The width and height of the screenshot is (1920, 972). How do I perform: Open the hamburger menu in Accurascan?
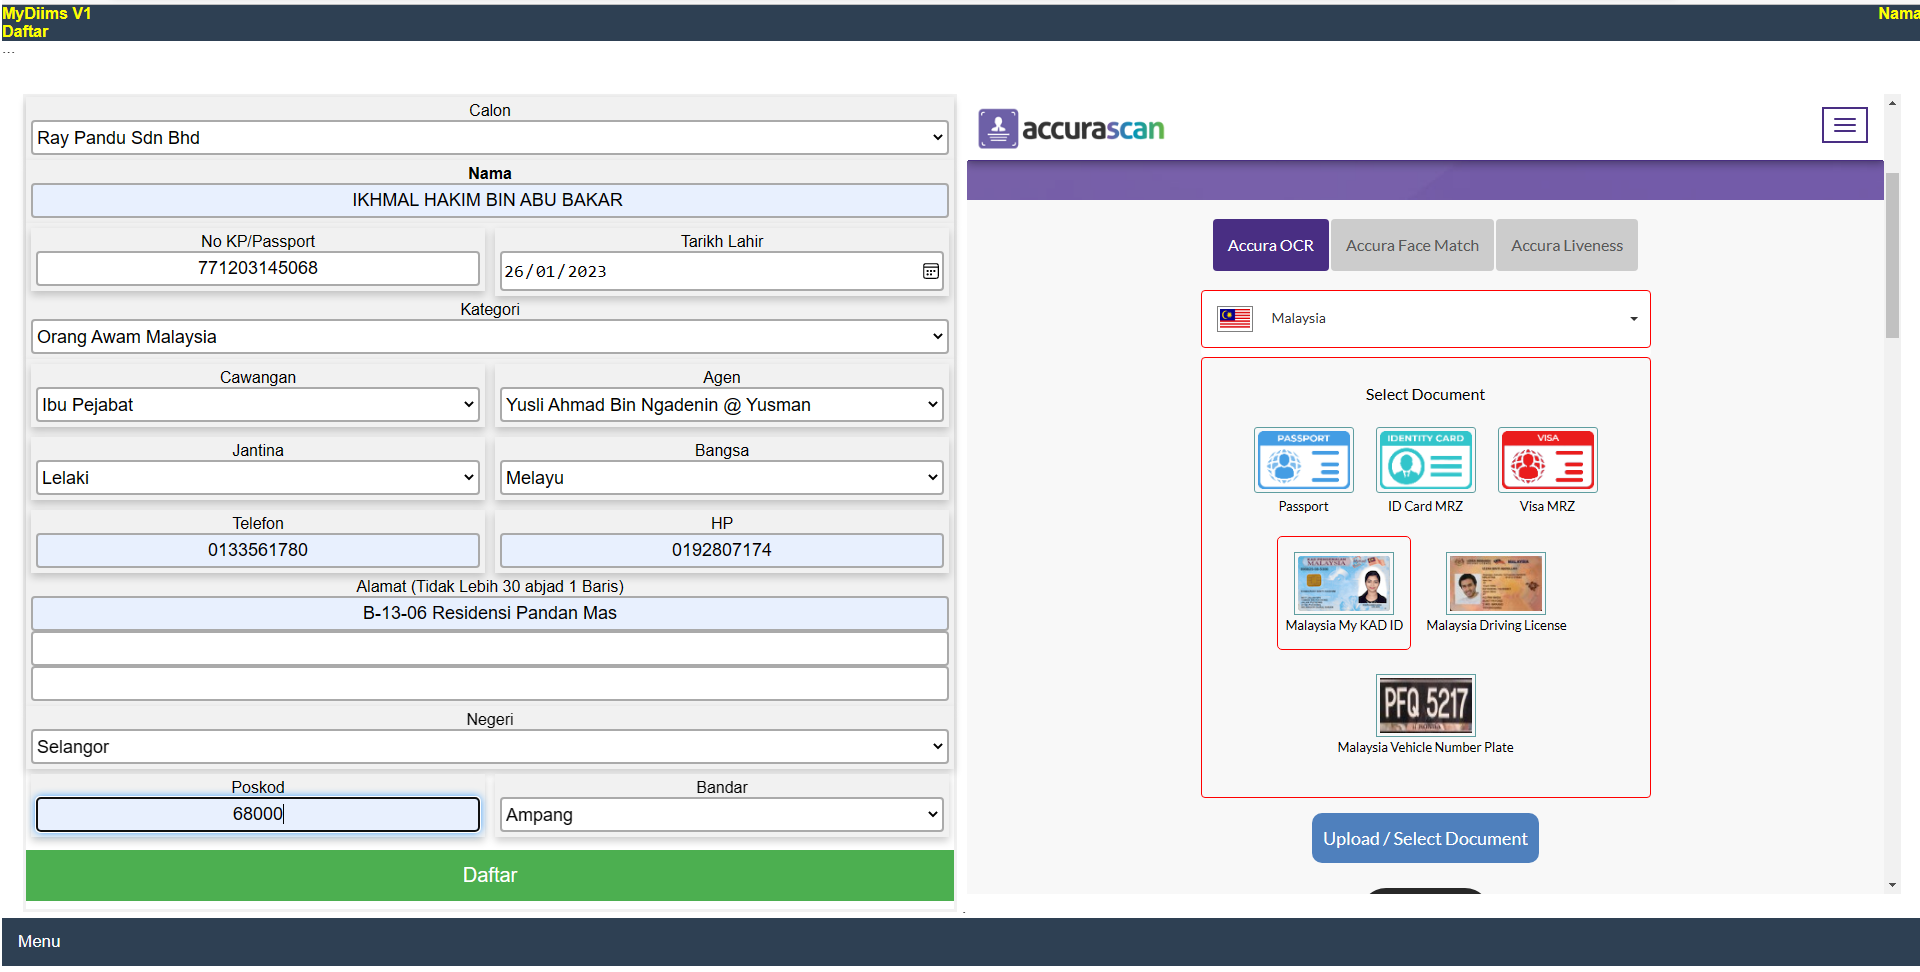[x=1844, y=125]
